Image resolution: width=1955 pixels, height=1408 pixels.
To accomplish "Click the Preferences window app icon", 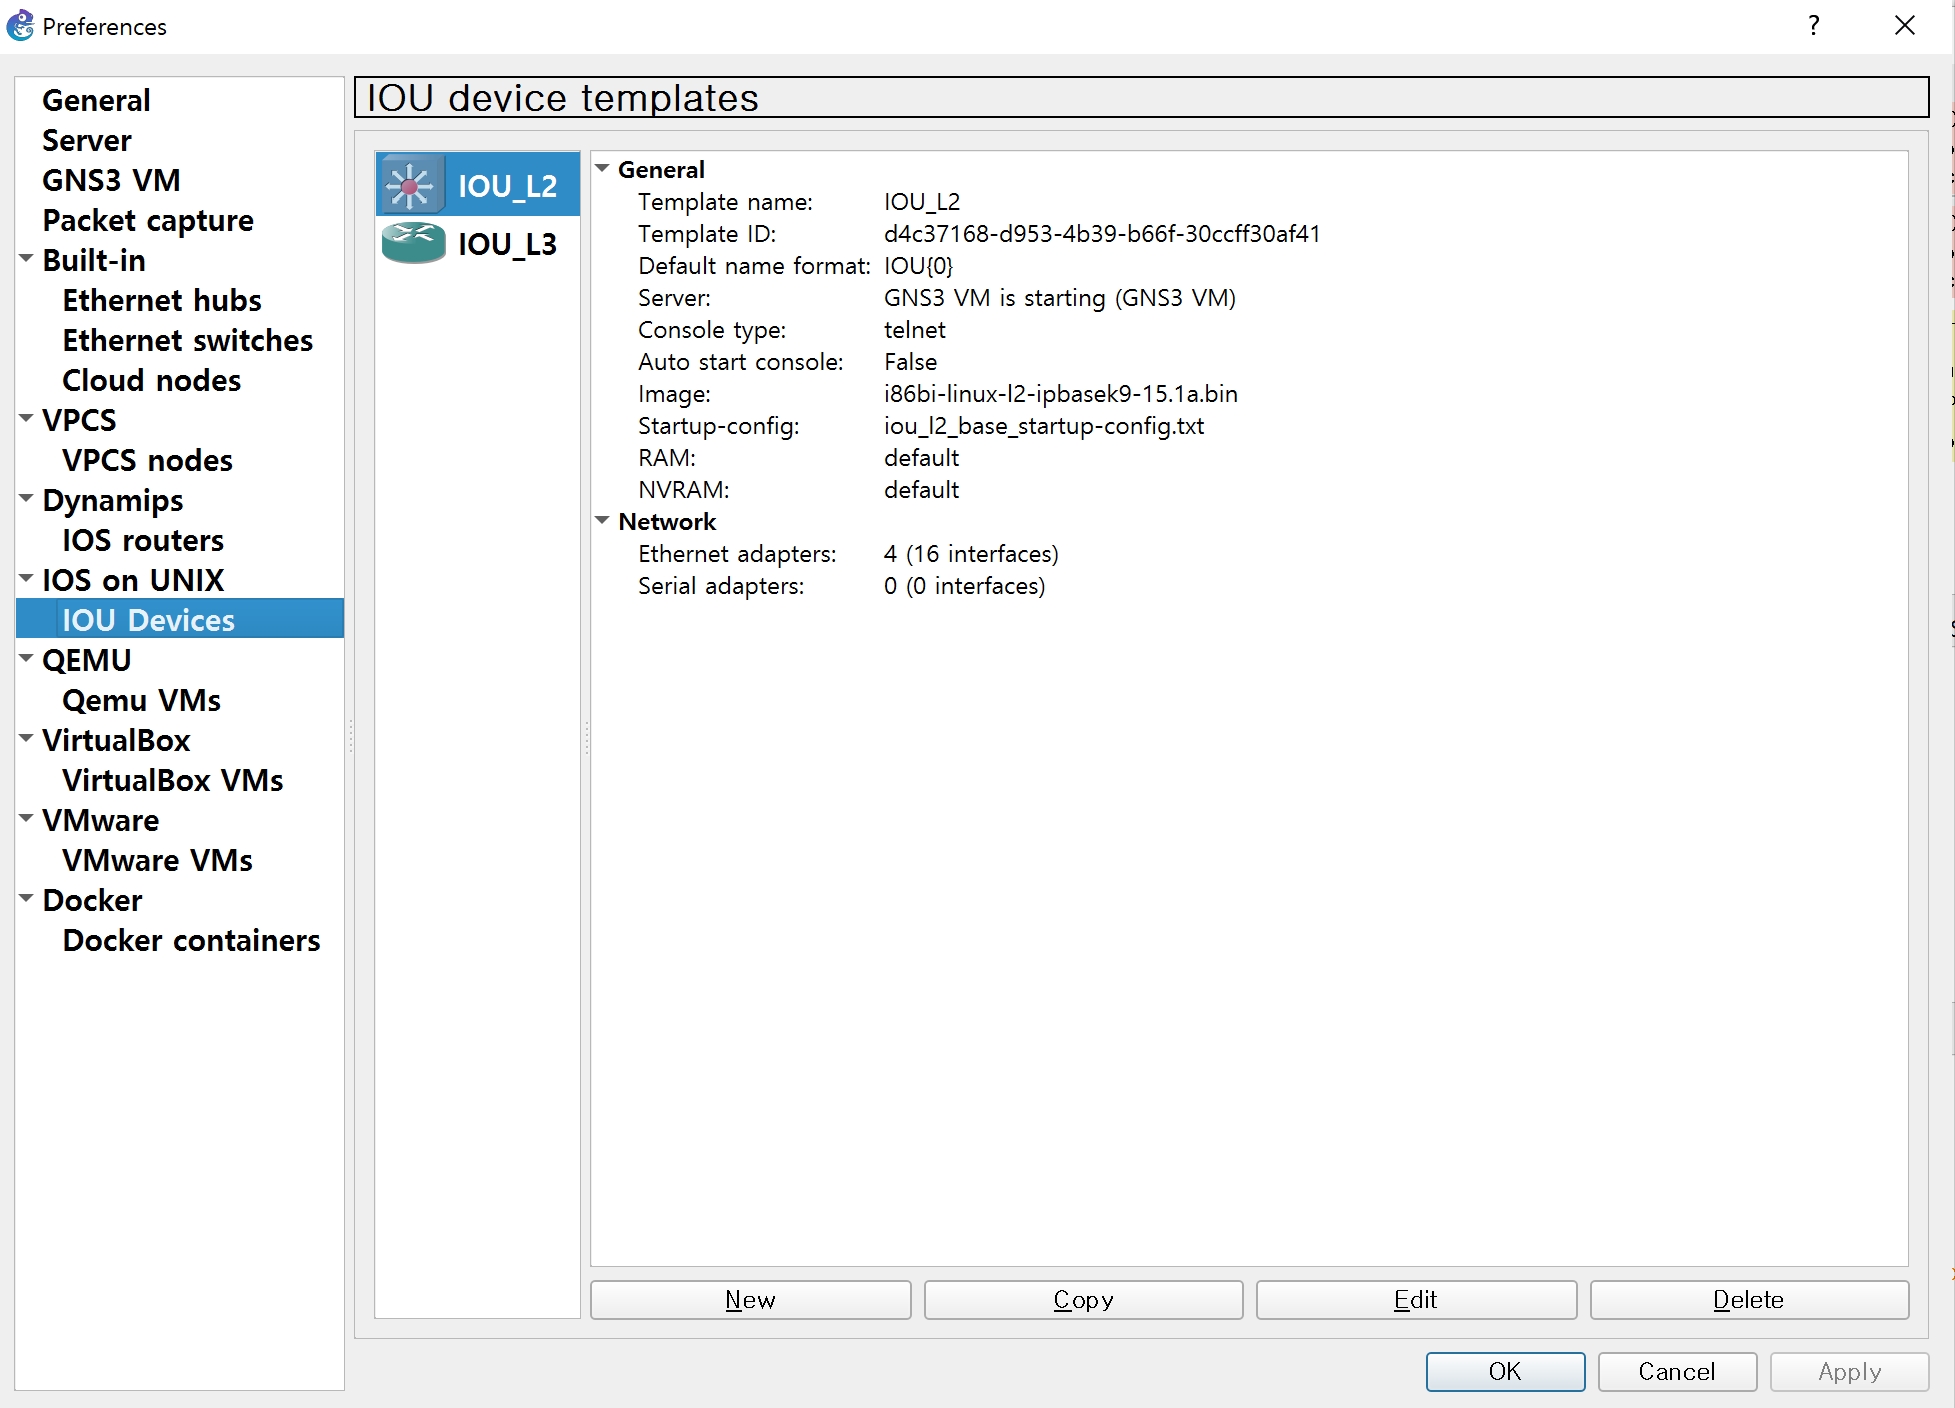I will (x=20, y=26).
